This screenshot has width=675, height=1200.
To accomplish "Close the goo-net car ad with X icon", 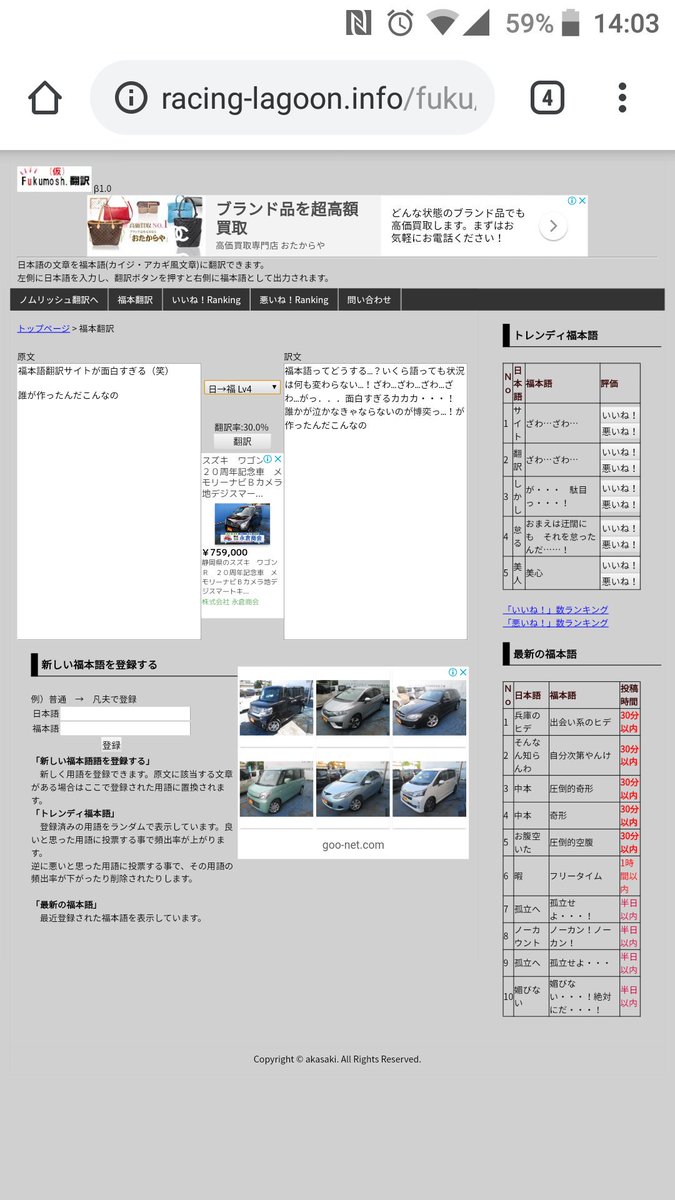I will [463, 672].
